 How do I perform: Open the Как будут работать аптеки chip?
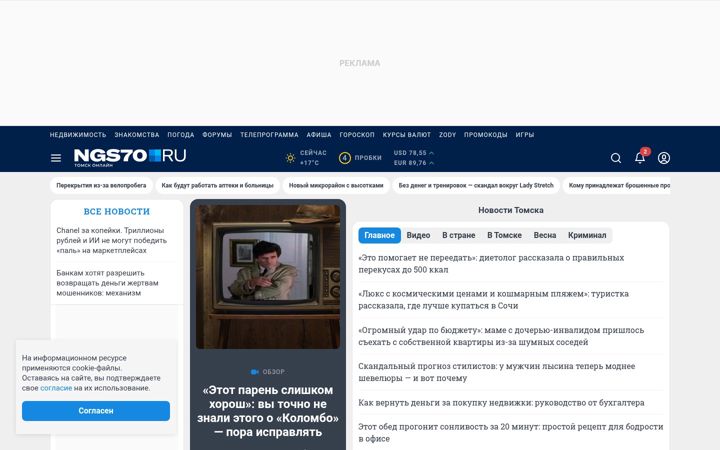coord(217,186)
